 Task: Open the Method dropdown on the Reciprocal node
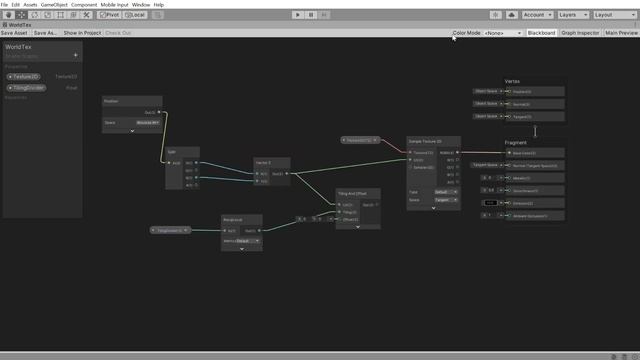click(248, 241)
